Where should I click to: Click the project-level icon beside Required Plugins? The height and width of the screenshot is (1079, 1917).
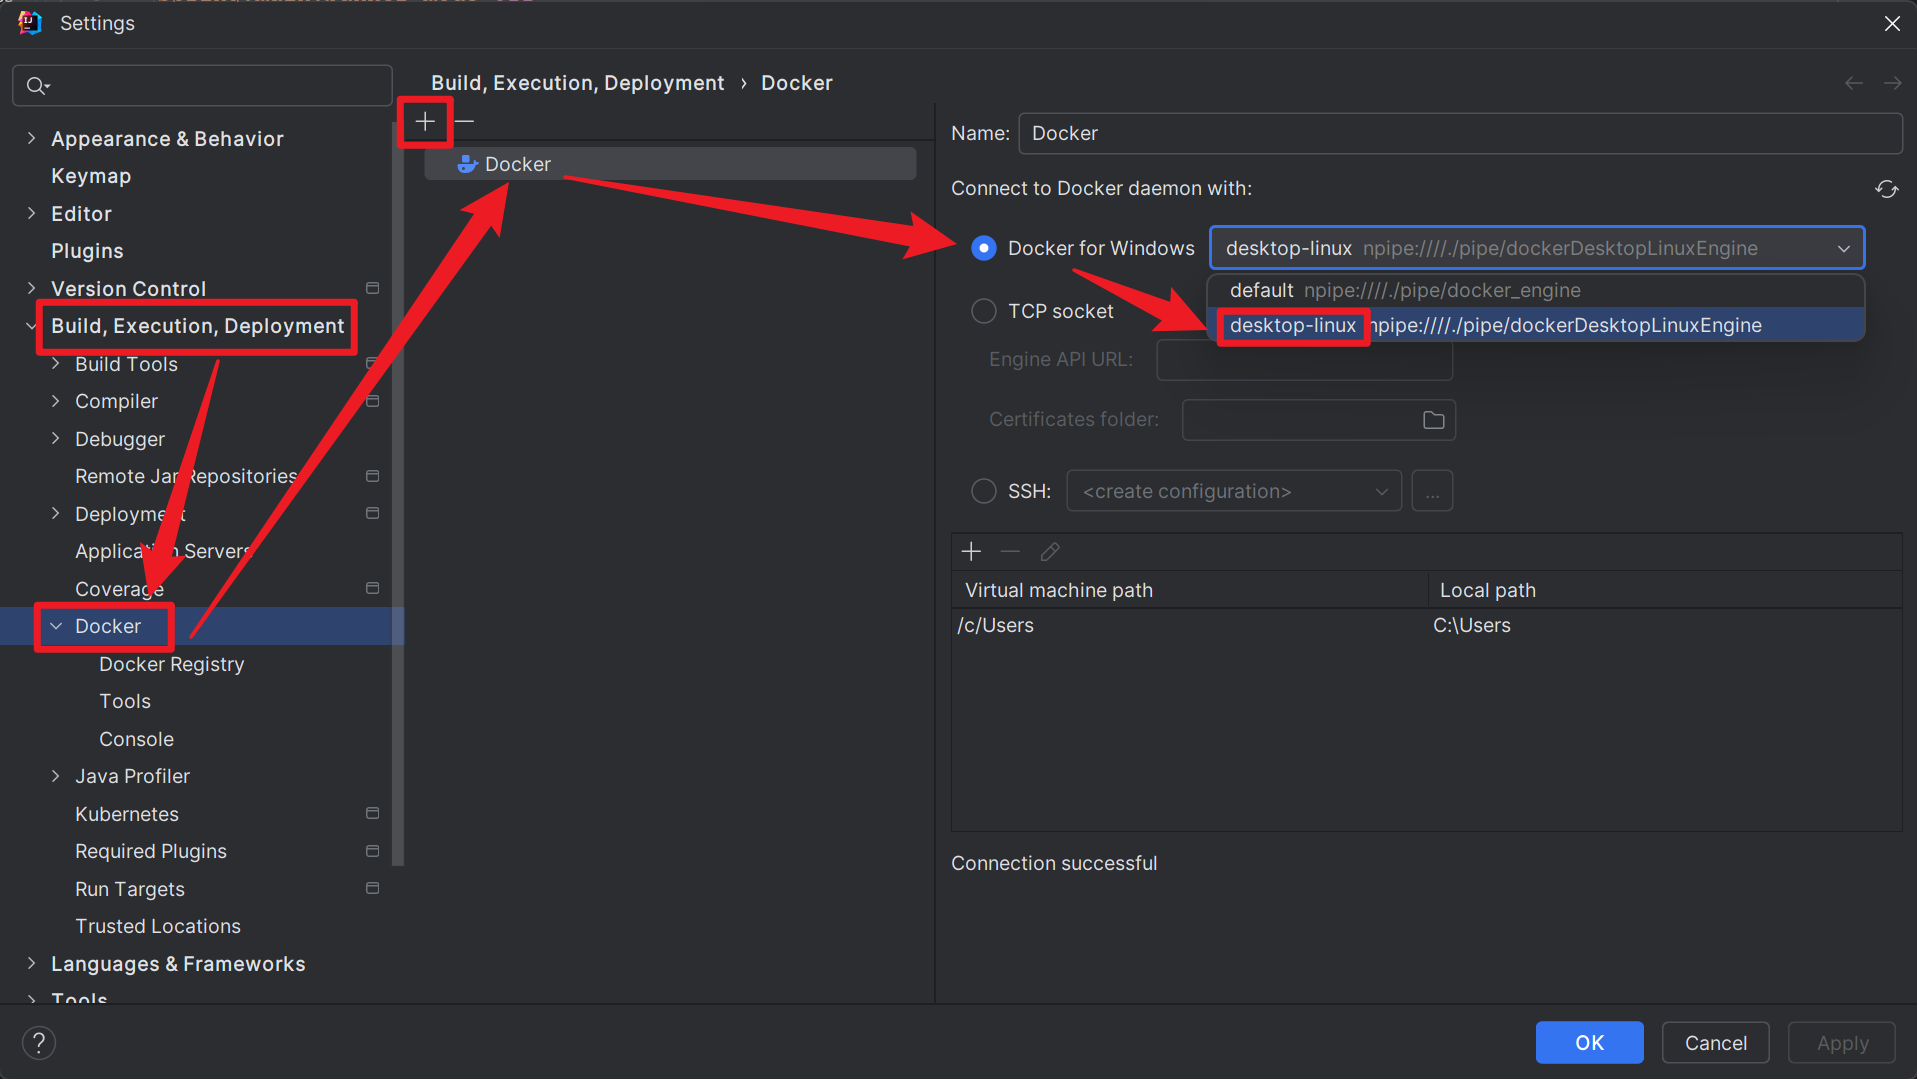372,851
